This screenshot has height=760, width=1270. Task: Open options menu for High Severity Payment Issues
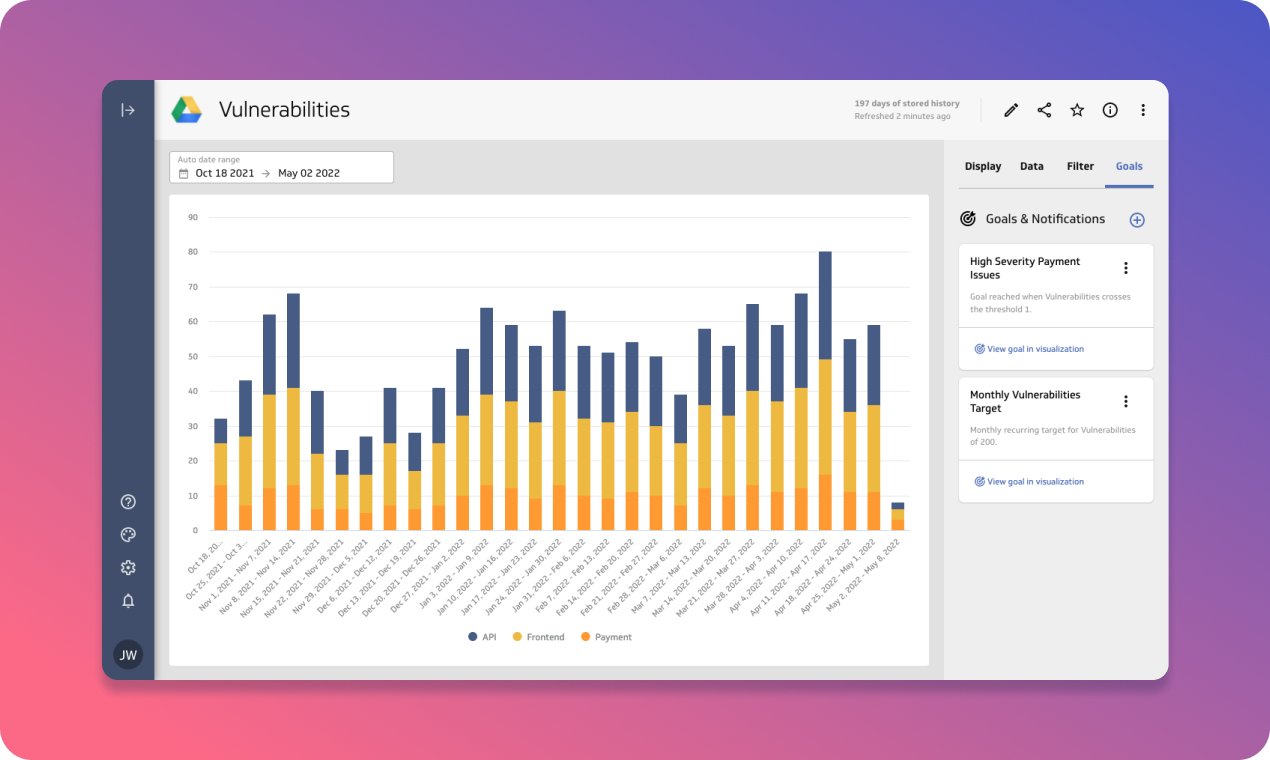coord(1125,267)
